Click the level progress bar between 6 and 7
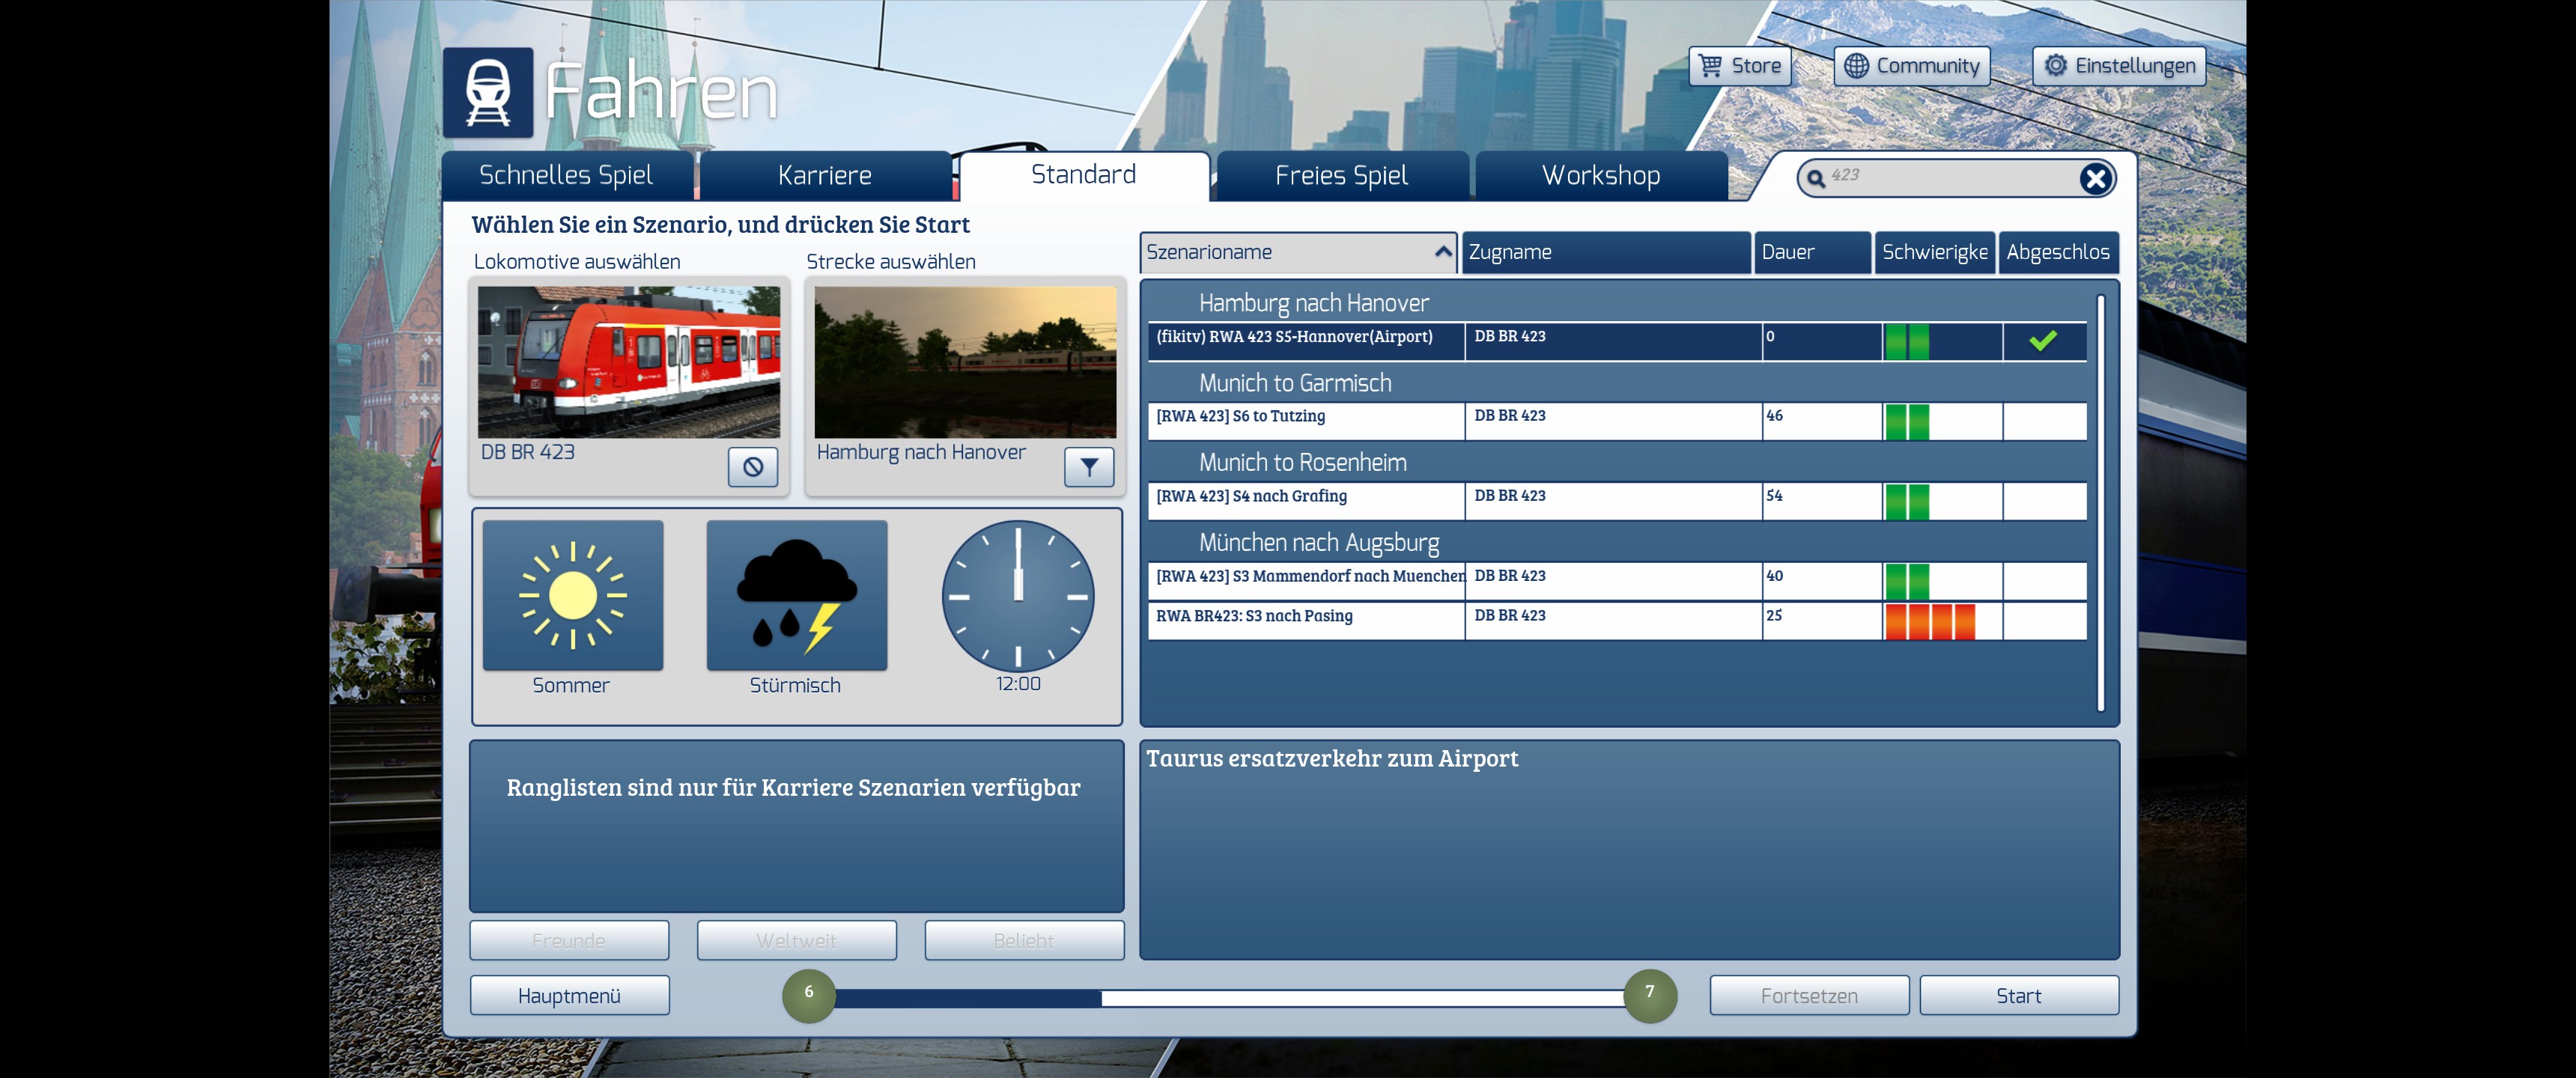Image resolution: width=2576 pixels, height=1078 pixels. (1228, 997)
